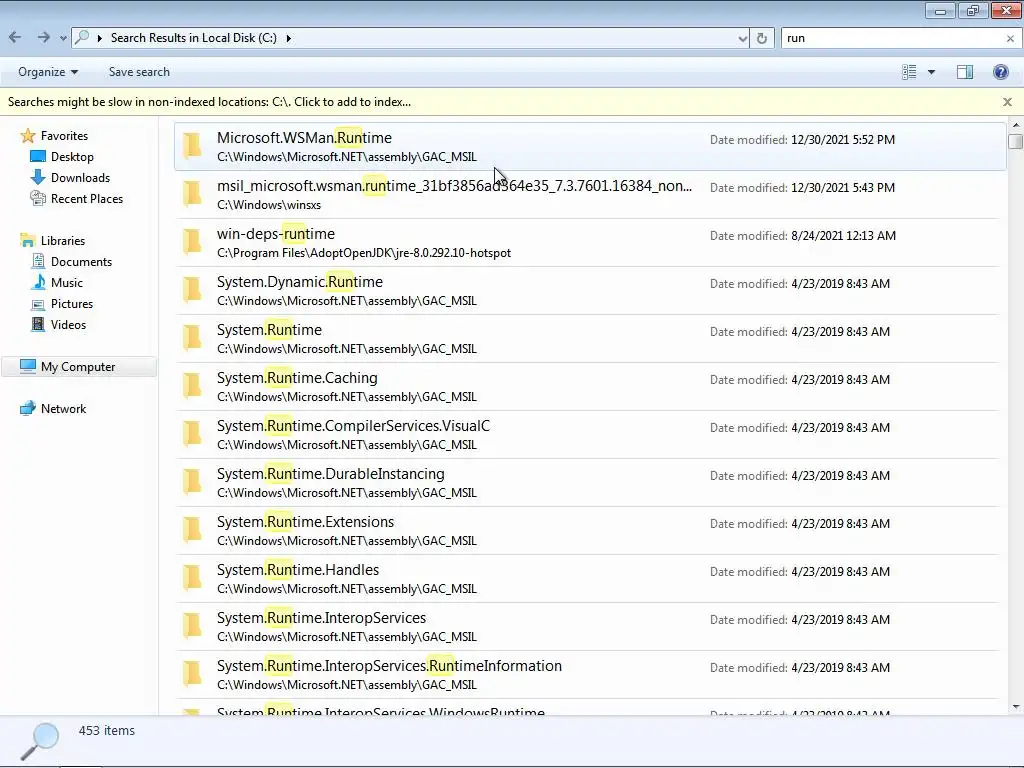
Task: Select the System.Dynamic.Runtime folder
Action: coord(590,291)
